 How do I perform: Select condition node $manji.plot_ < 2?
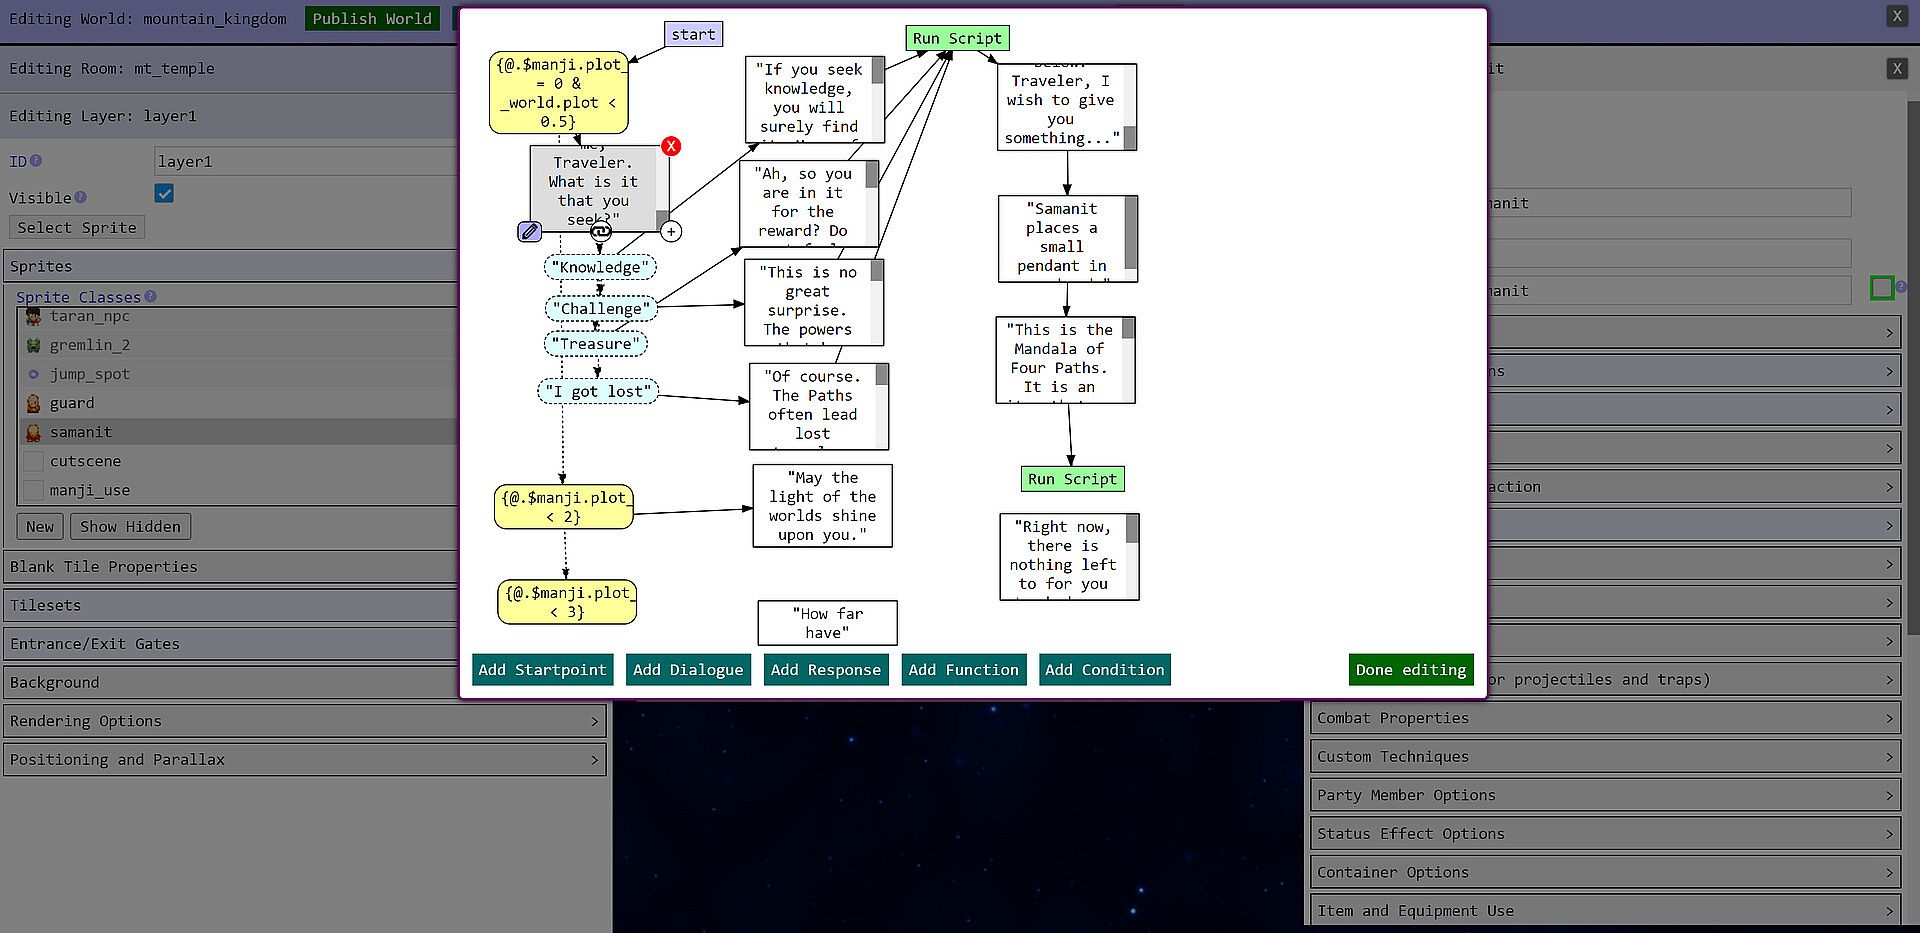[x=564, y=507]
